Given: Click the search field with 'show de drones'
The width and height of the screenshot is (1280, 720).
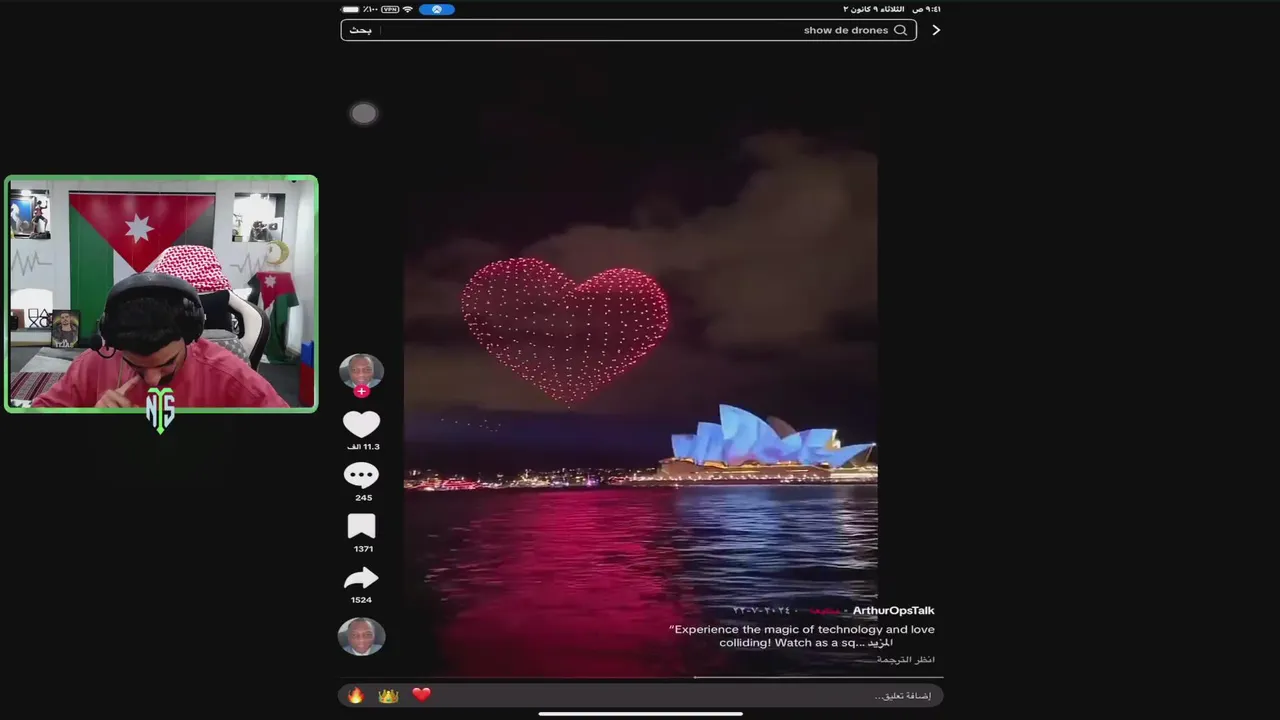Looking at the screenshot, I should point(628,30).
